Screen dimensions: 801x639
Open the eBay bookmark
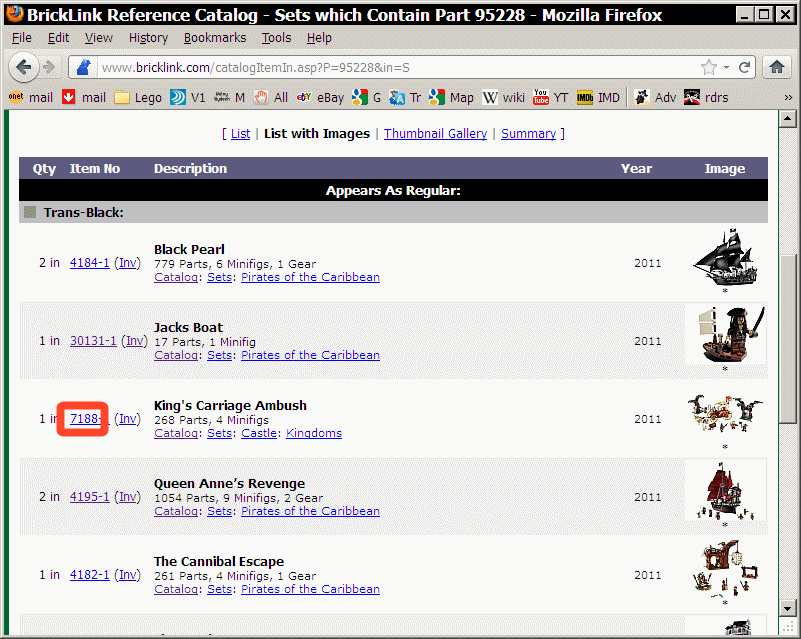pyautogui.click(x=320, y=97)
